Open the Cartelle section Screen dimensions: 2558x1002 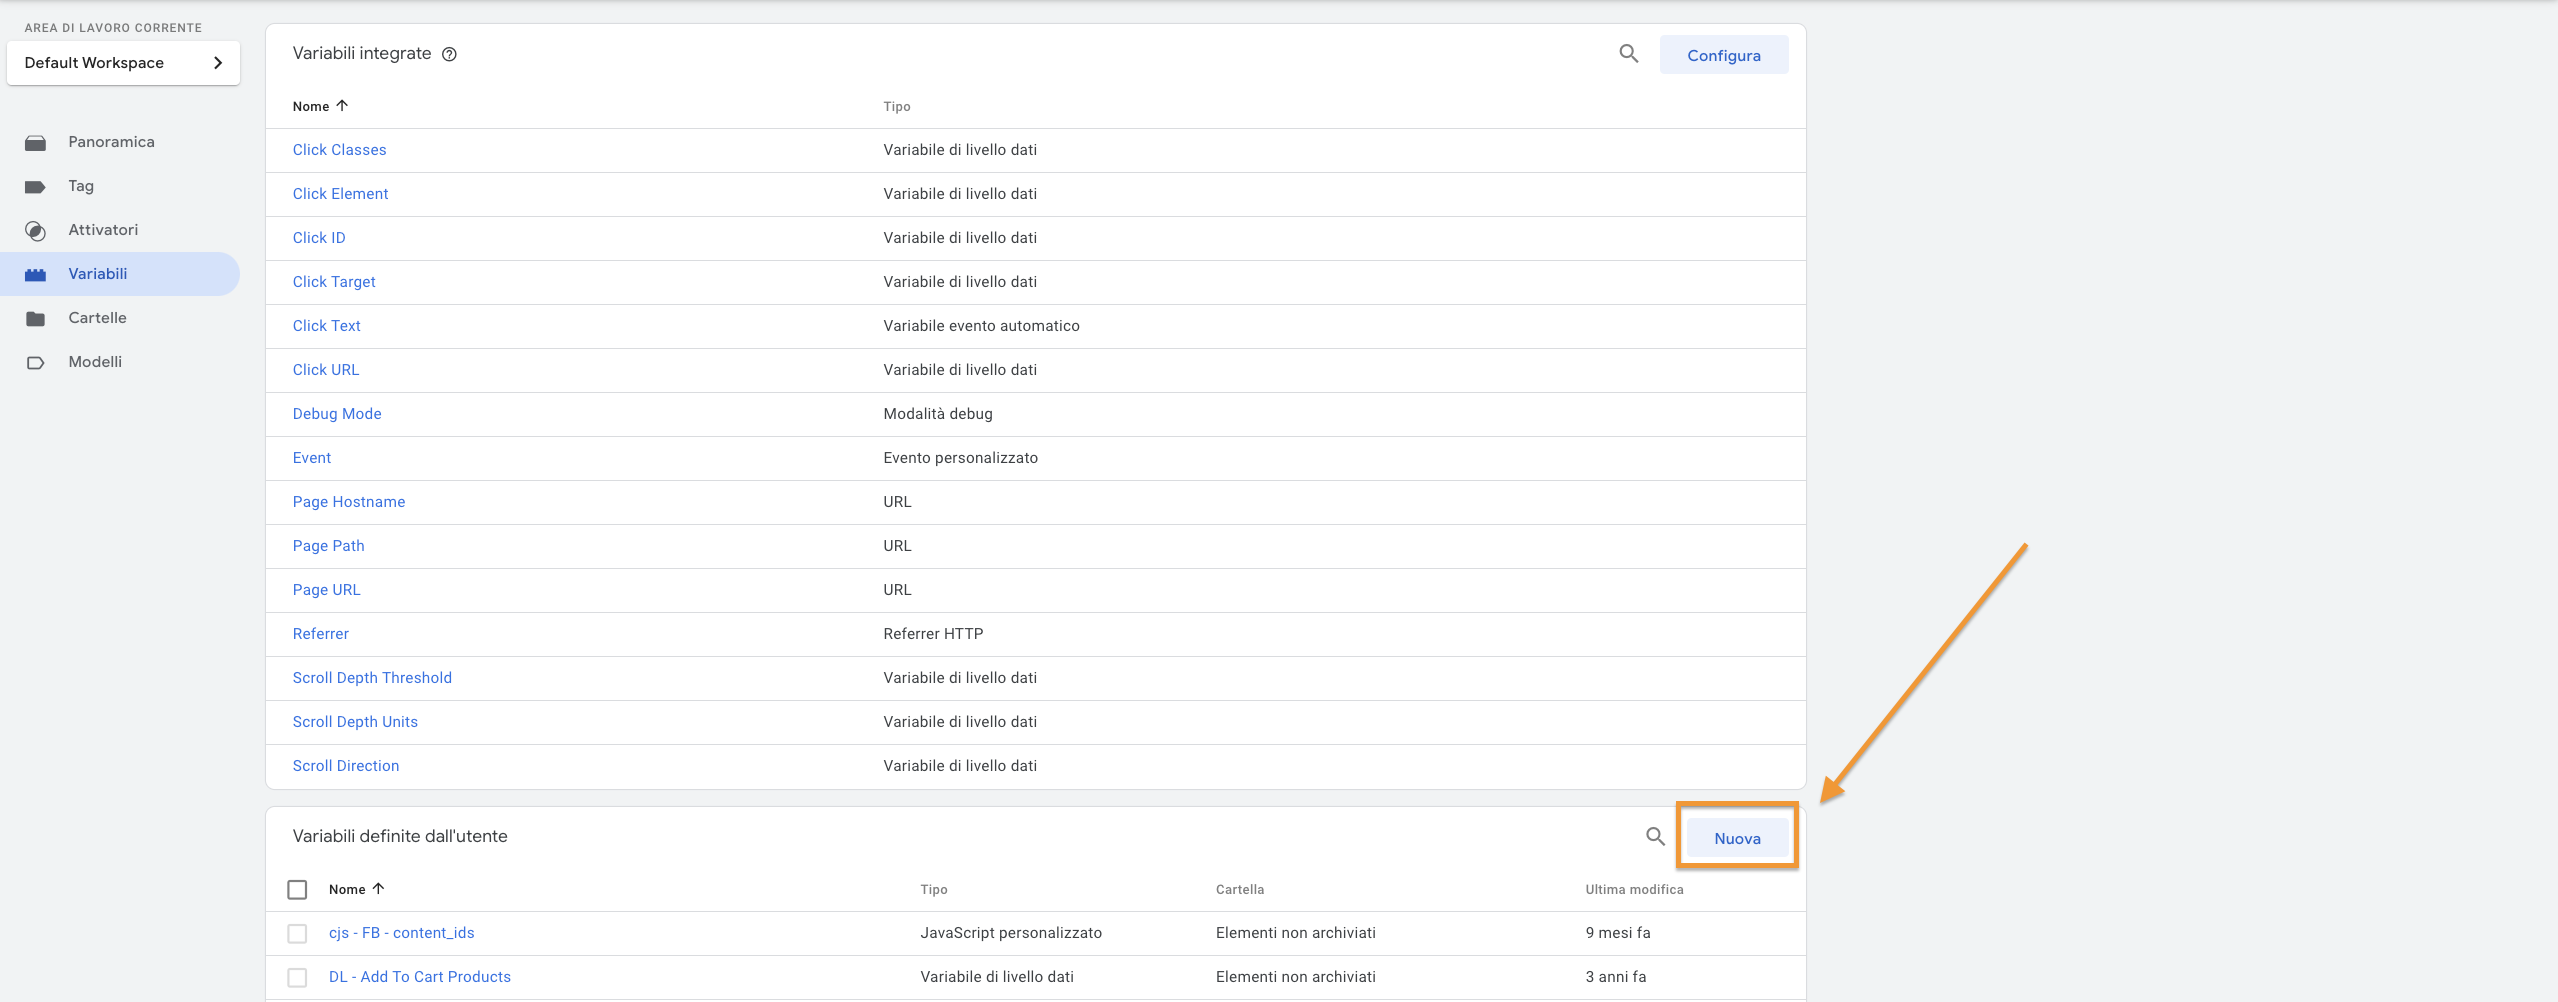tap(98, 318)
